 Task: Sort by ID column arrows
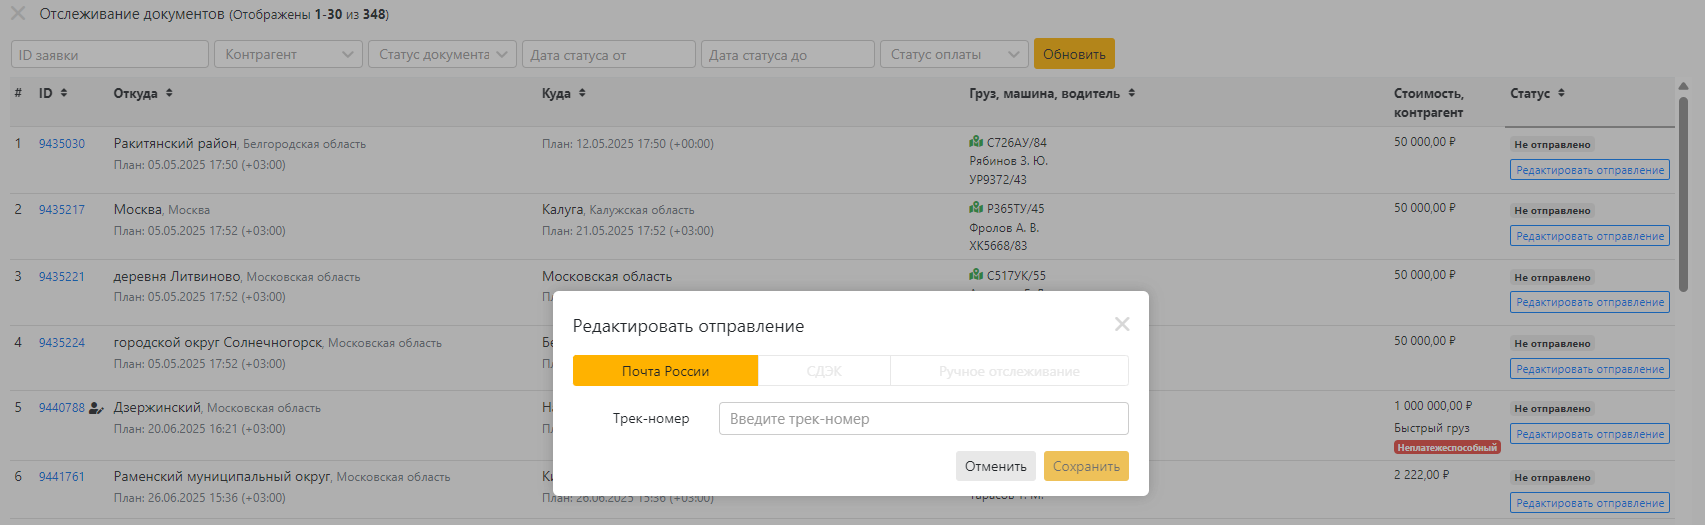click(x=64, y=93)
